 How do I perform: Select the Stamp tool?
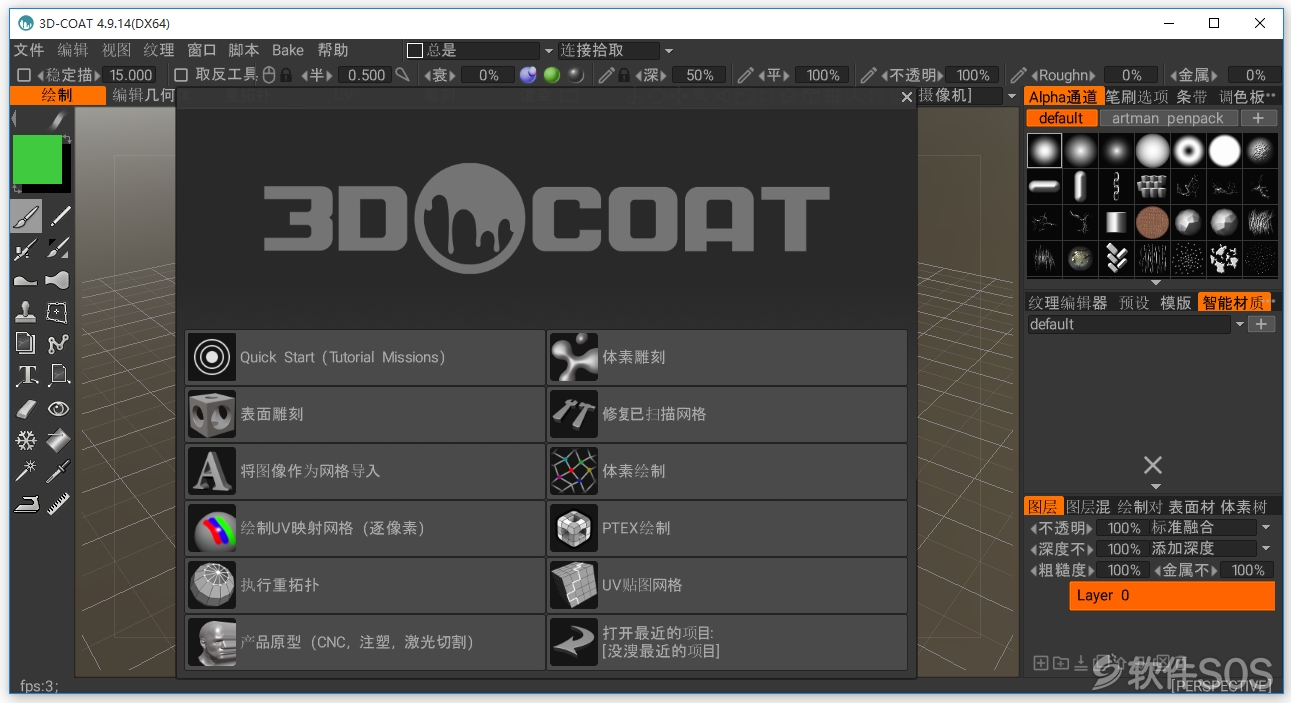[x=26, y=312]
